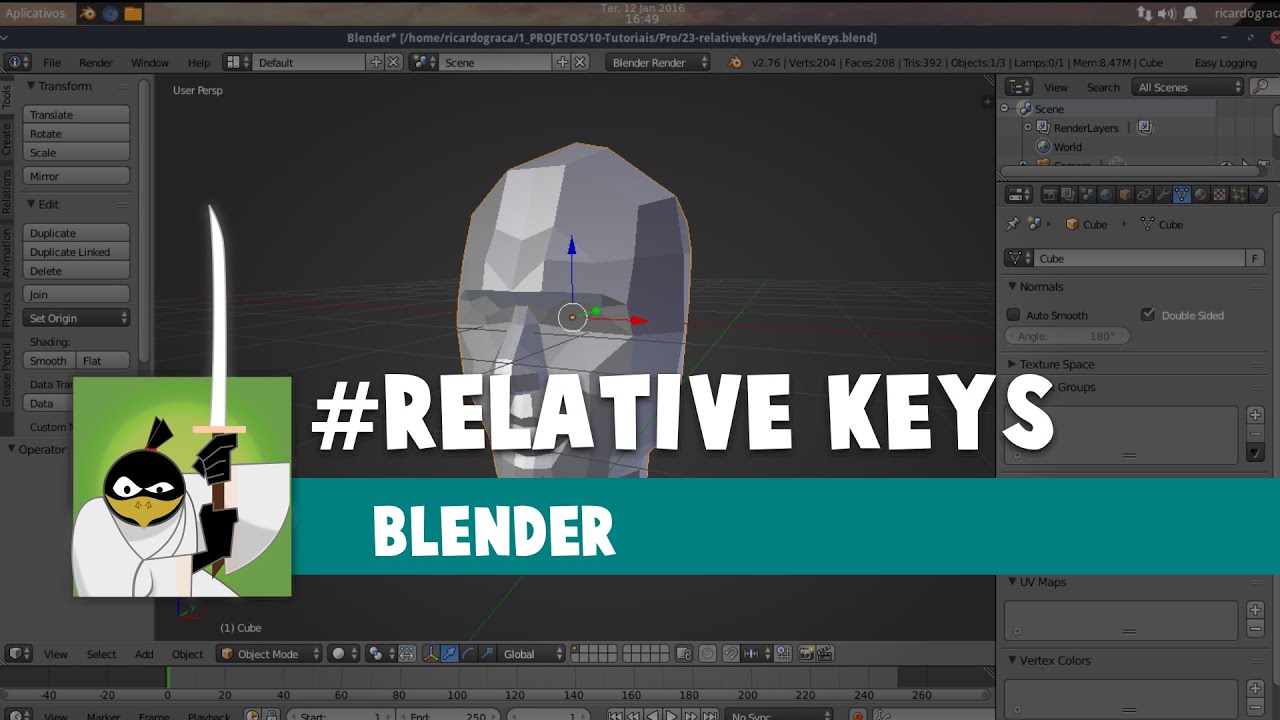This screenshot has width=1280, height=720.
Task: Click the Join button
Action: [x=76, y=295]
